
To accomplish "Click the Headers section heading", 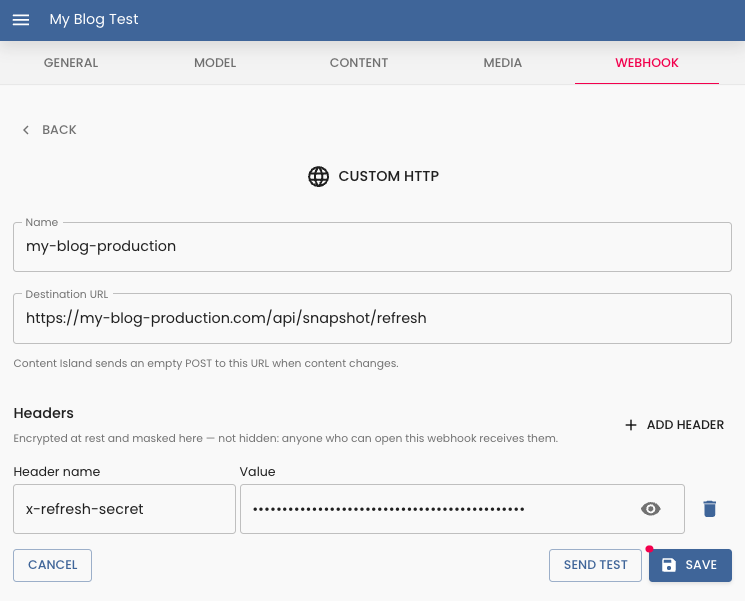I will click(43, 413).
